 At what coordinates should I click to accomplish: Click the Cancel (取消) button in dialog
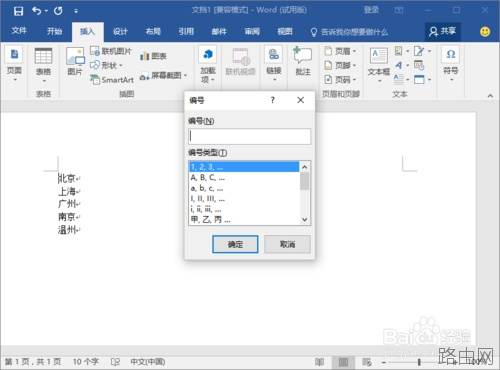click(x=287, y=244)
